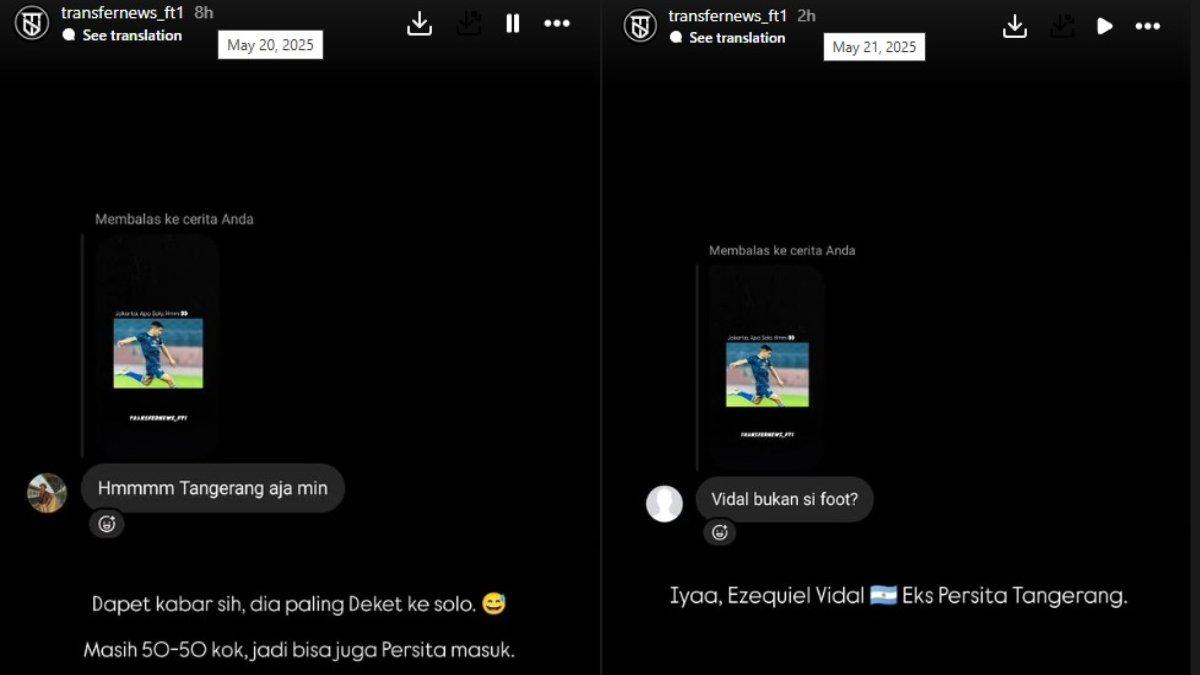Click the download icon on left story
1200x675 pixels.
point(419,24)
